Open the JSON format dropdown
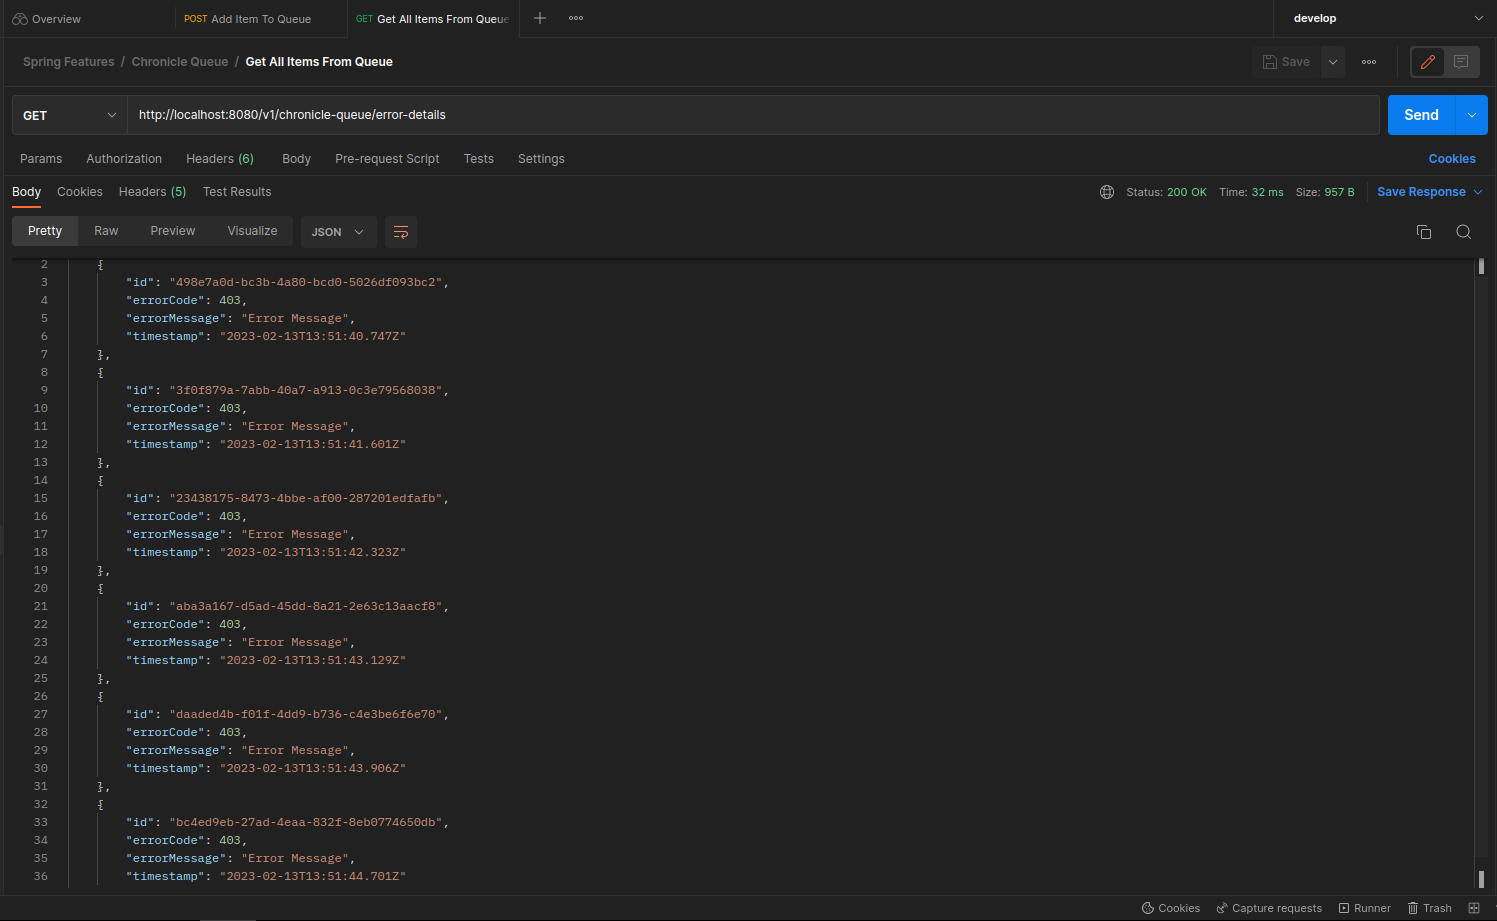 [x=337, y=232]
